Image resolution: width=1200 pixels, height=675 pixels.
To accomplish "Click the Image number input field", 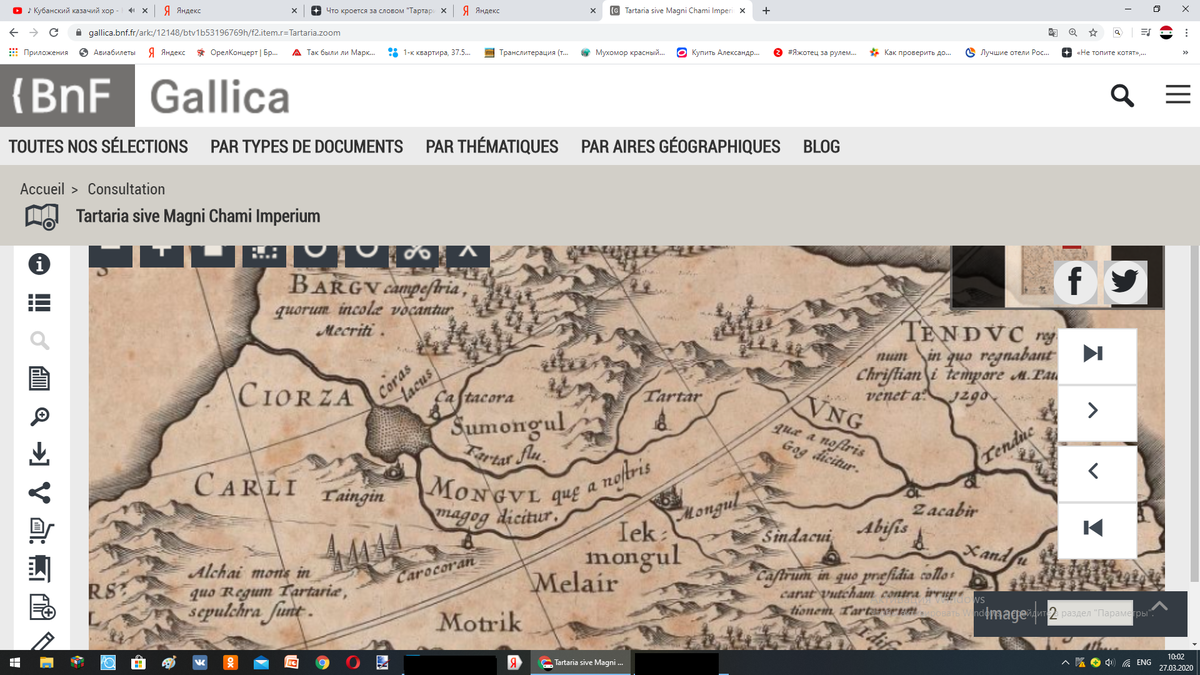I will click(1089, 612).
